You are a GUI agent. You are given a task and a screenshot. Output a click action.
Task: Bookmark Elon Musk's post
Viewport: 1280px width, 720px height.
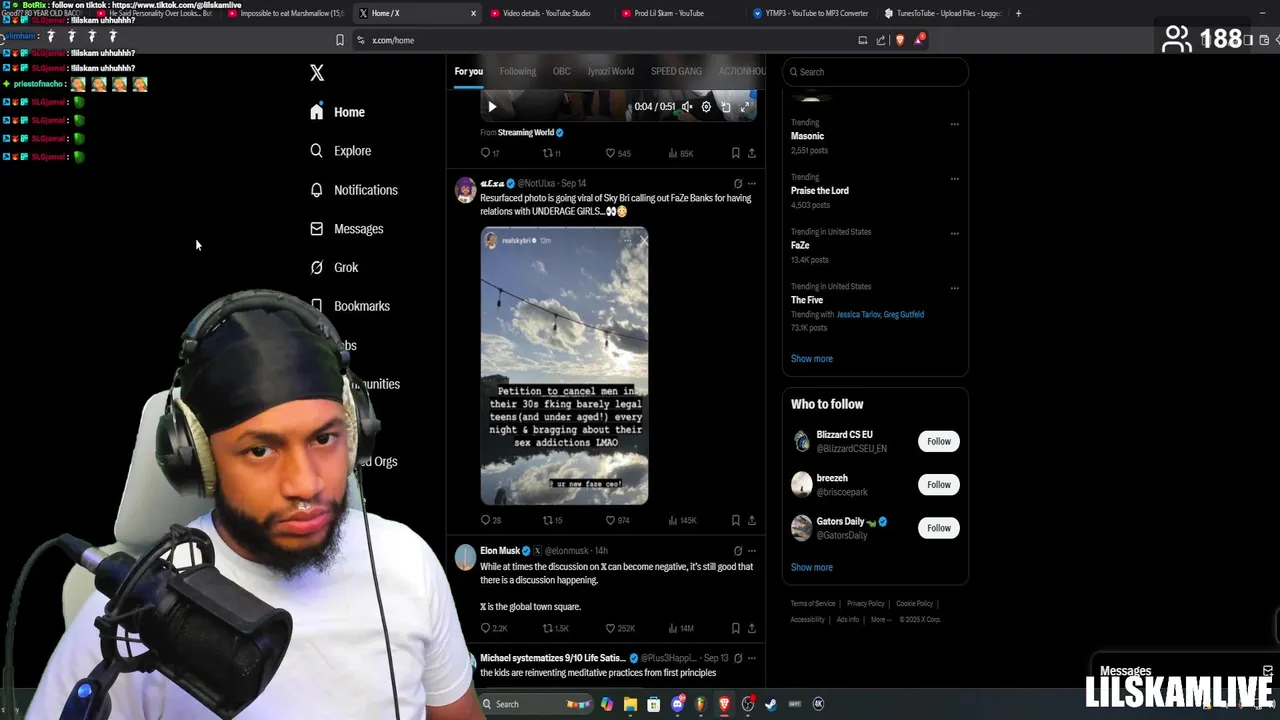click(x=735, y=628)
